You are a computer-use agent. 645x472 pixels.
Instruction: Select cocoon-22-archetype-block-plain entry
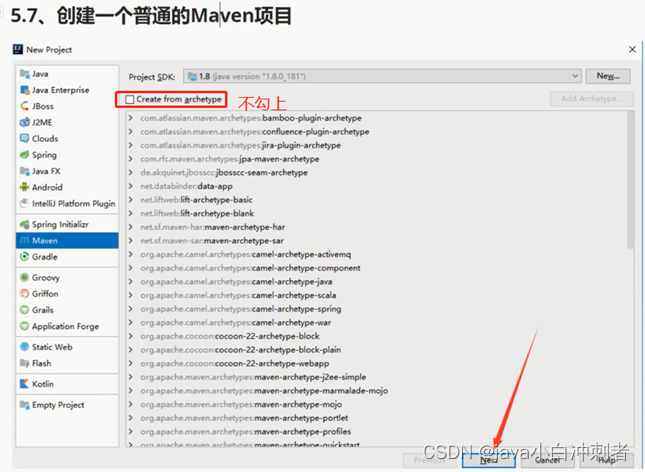coord(240,350)
